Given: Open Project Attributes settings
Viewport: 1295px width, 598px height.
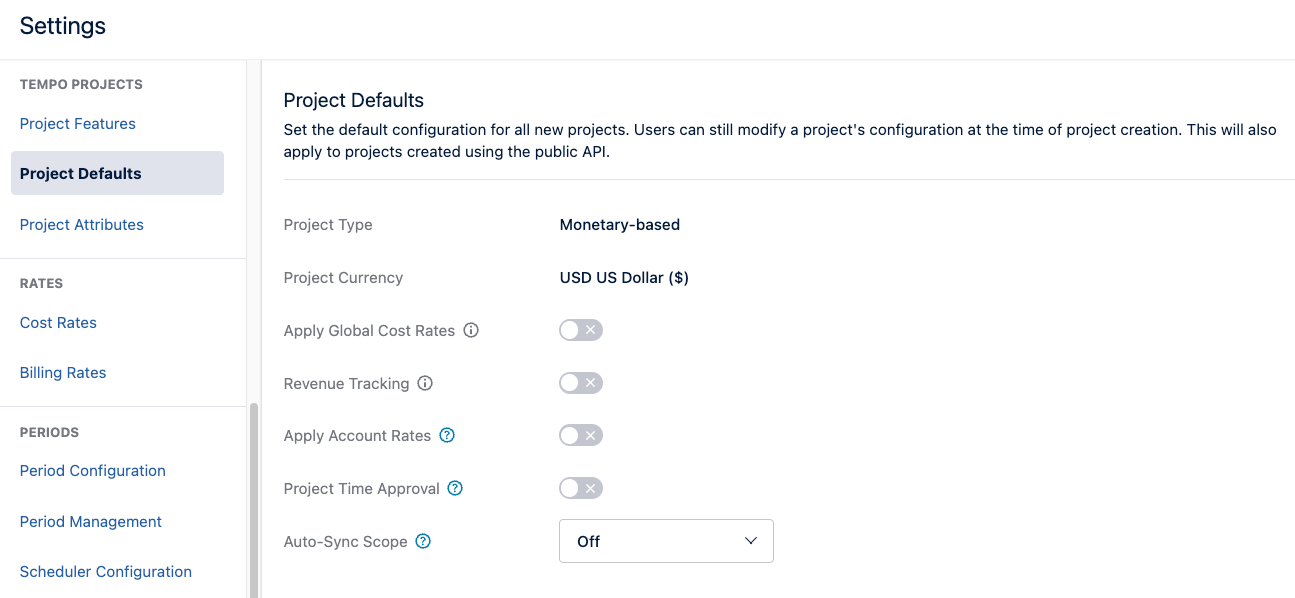Looking at the screenshot, I should 81,224.
